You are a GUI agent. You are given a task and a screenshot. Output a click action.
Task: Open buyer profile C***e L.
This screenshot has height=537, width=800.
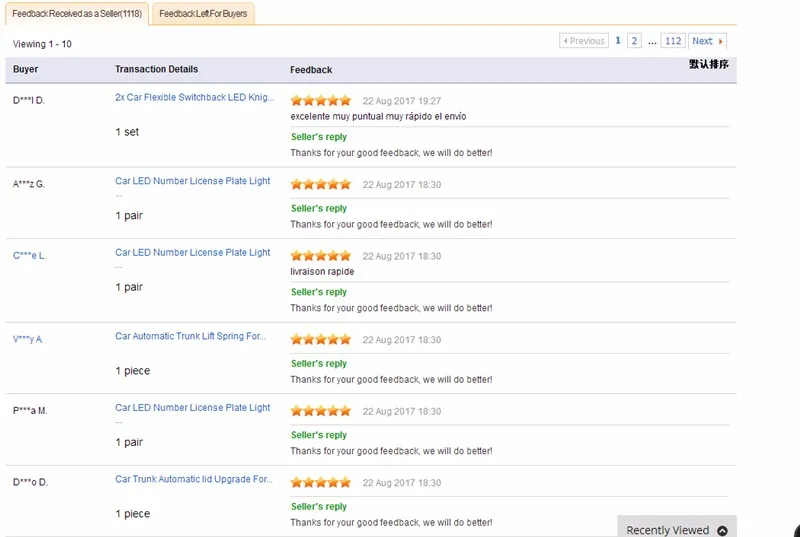pyautogui.click(x=30, y=255)
